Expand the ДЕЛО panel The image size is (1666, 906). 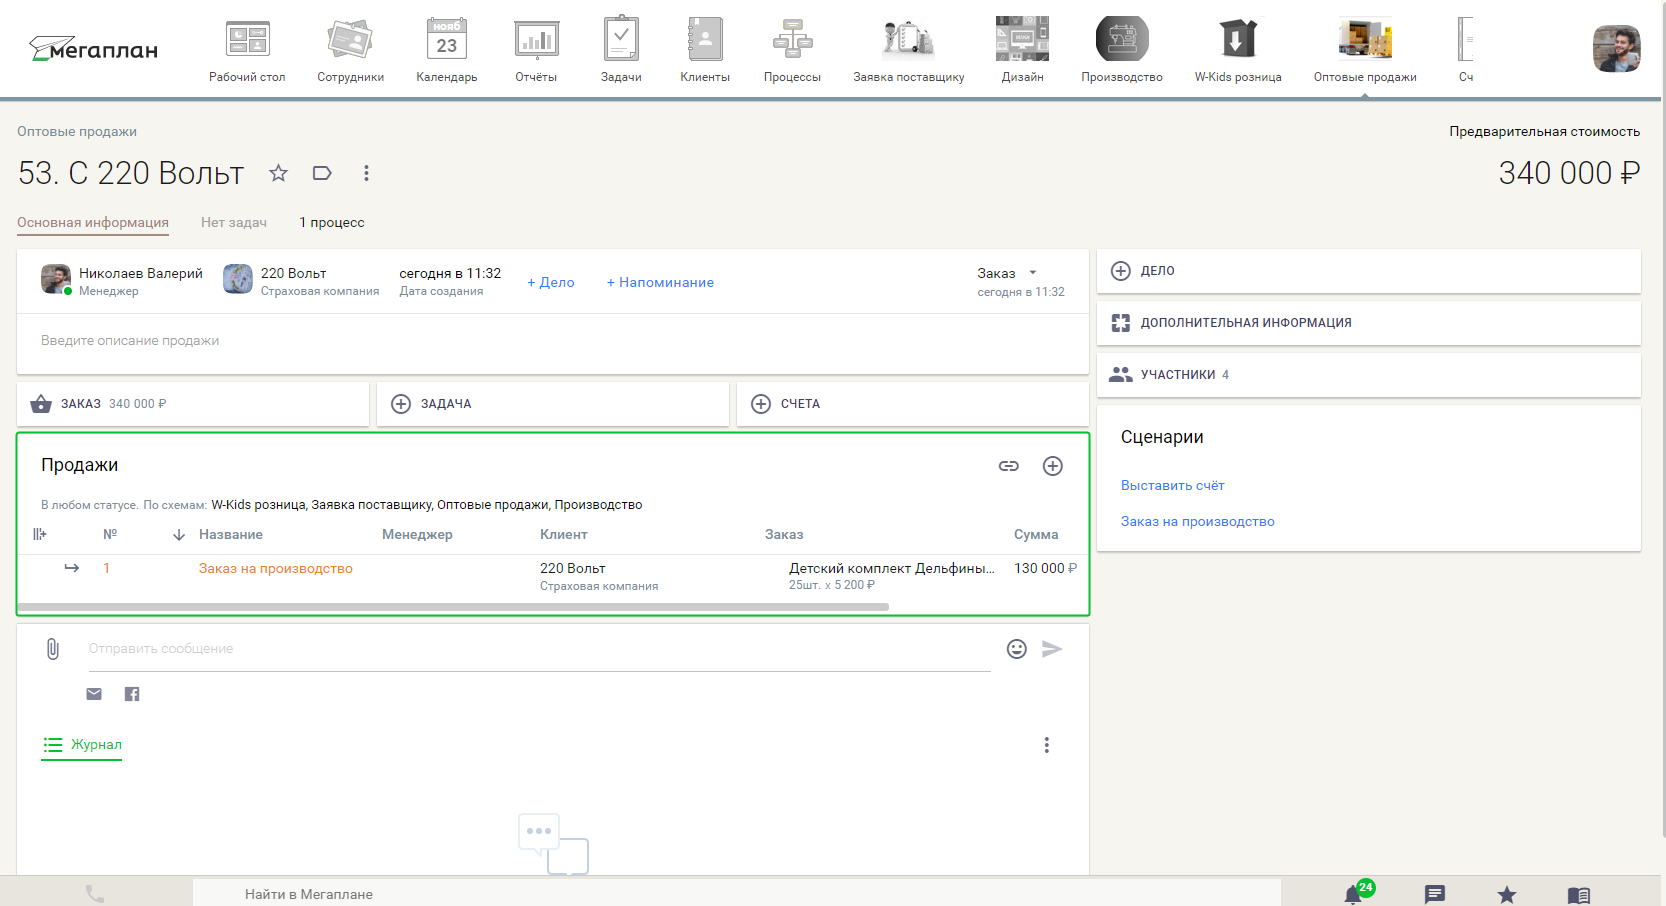[x=1368, y=271]
